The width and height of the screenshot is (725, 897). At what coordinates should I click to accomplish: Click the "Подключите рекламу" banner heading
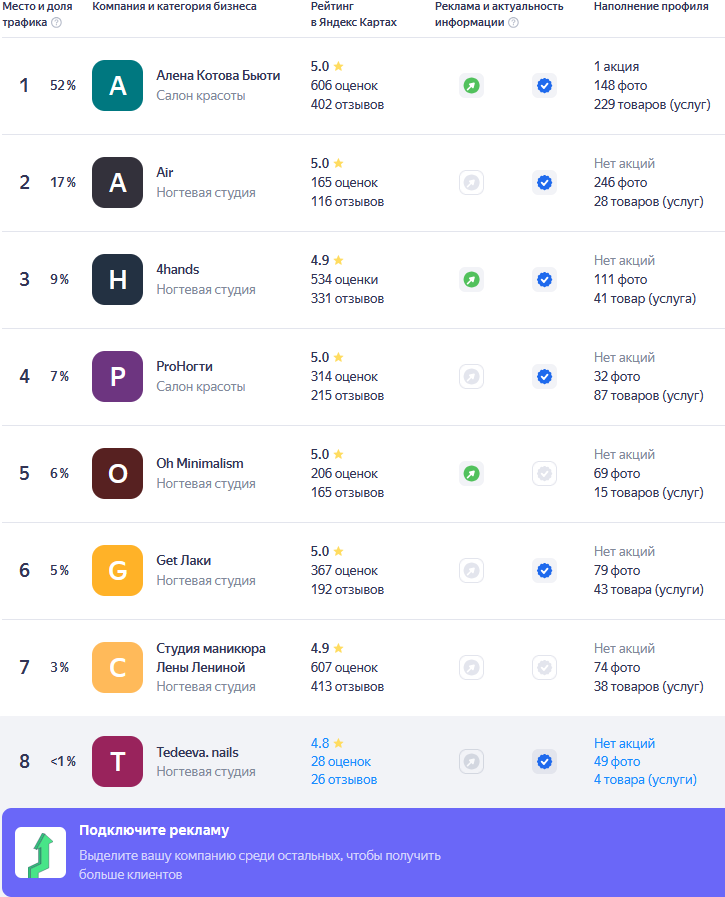[x=154, y=830]
